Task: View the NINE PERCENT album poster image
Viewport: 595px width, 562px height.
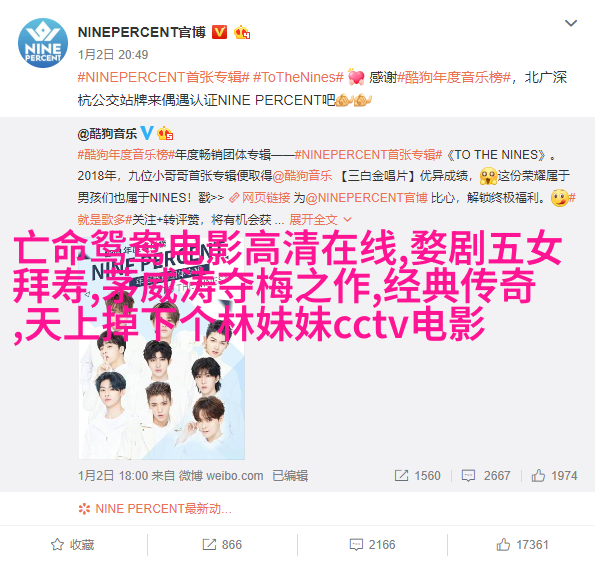Action: coord(162,348)
